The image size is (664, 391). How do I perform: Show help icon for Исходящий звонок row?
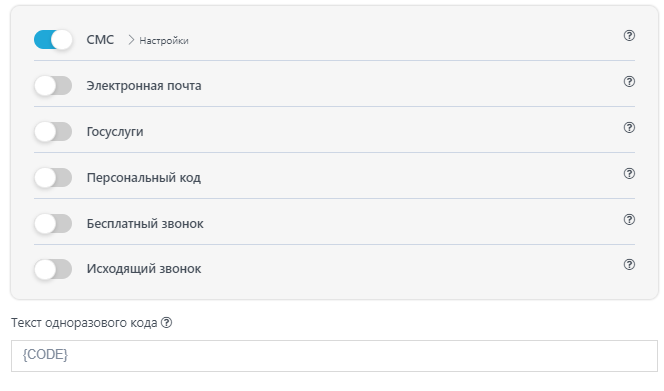click(x=629, y=265)
